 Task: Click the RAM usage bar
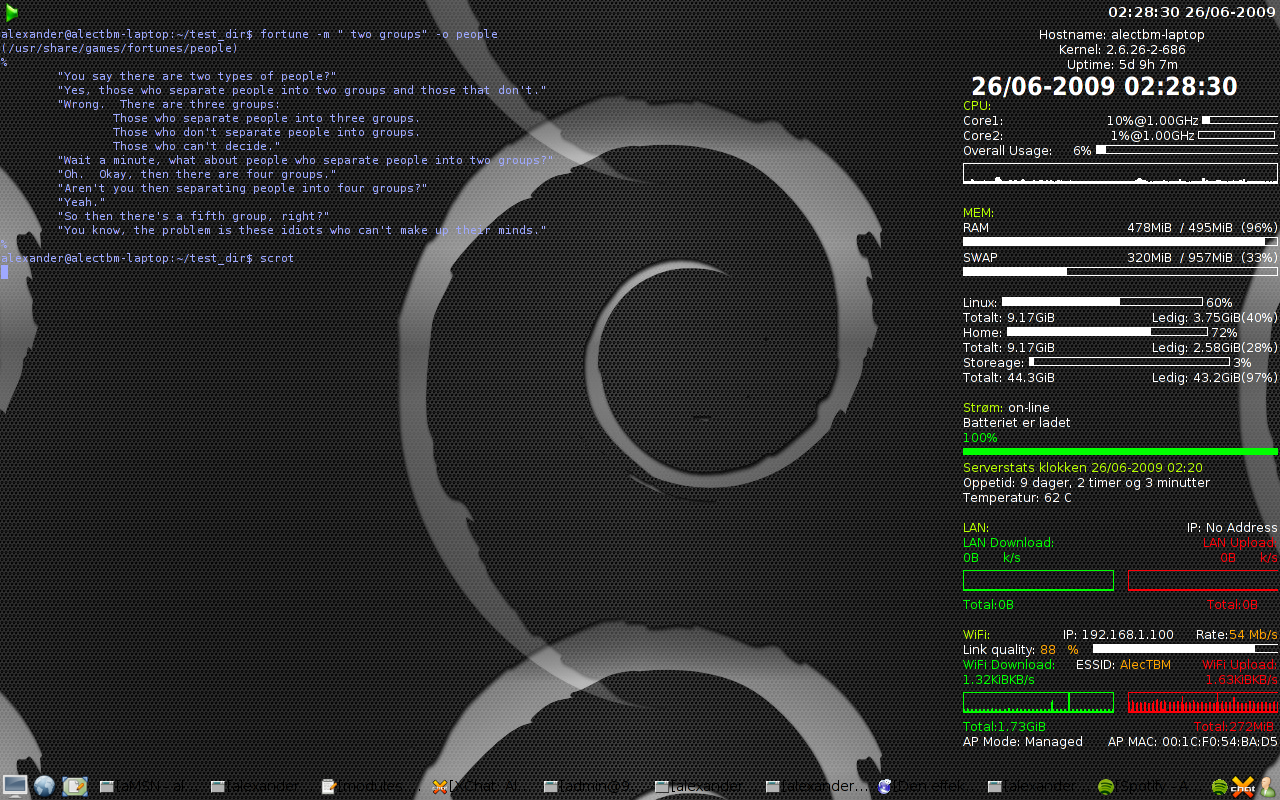(1120, 241)
